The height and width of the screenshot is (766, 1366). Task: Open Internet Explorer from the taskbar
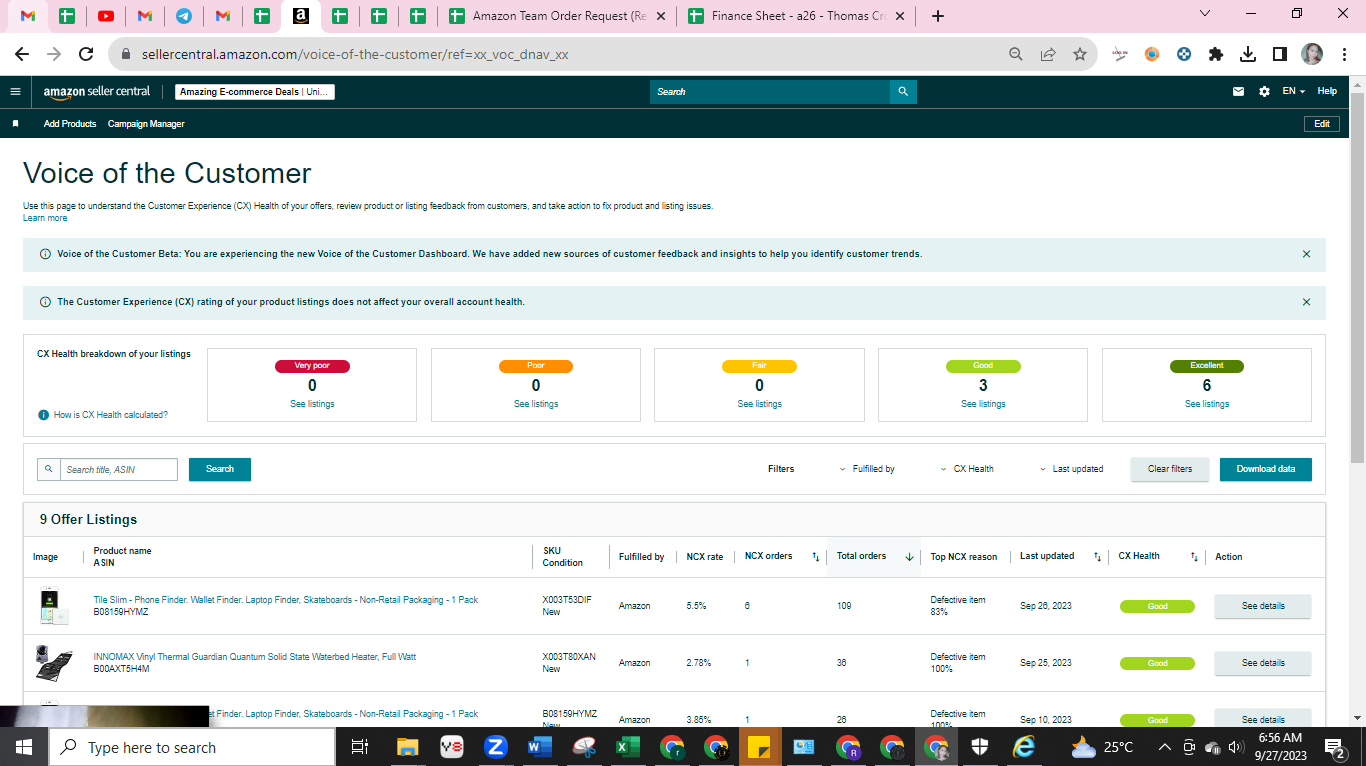[1024, 747]
